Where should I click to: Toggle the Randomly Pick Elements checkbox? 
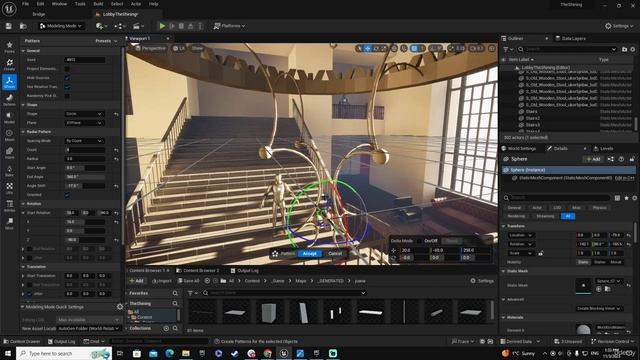(x=67, y=96)
